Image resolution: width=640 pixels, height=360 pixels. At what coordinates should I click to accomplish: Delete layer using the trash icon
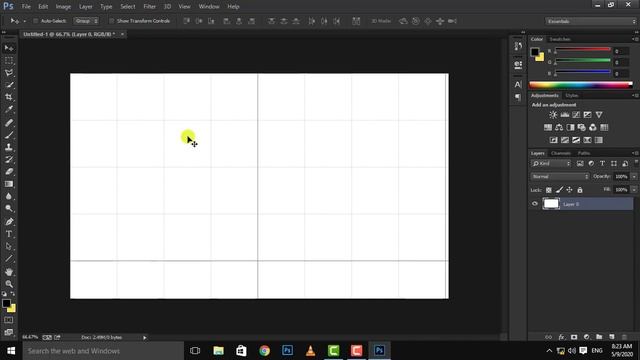(624, 337)
